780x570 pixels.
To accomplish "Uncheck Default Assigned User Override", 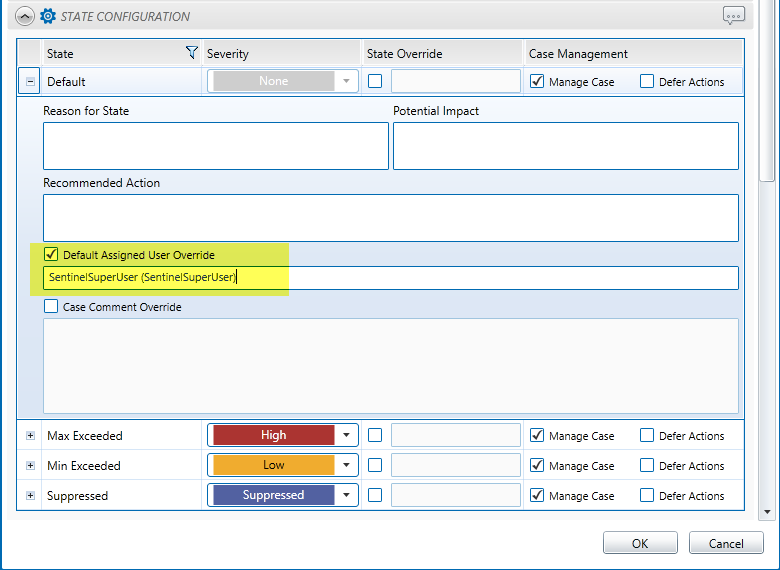I will (x=51, y=255).
